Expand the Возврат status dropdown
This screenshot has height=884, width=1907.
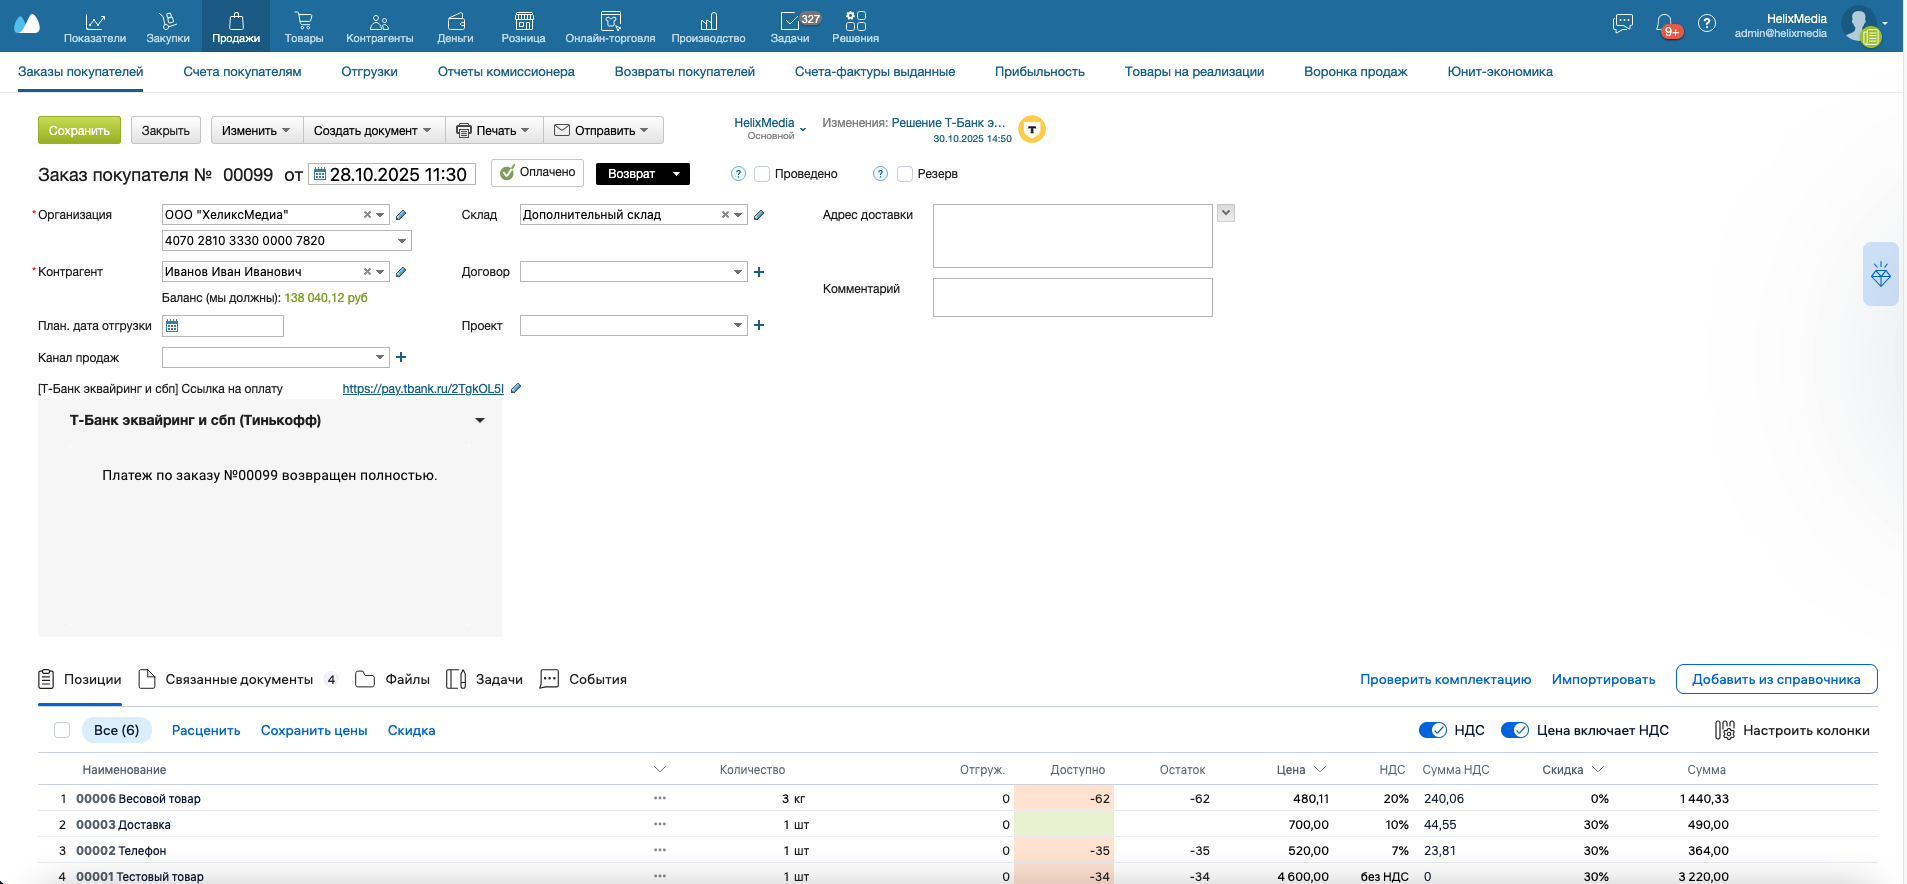click(676, 174)
